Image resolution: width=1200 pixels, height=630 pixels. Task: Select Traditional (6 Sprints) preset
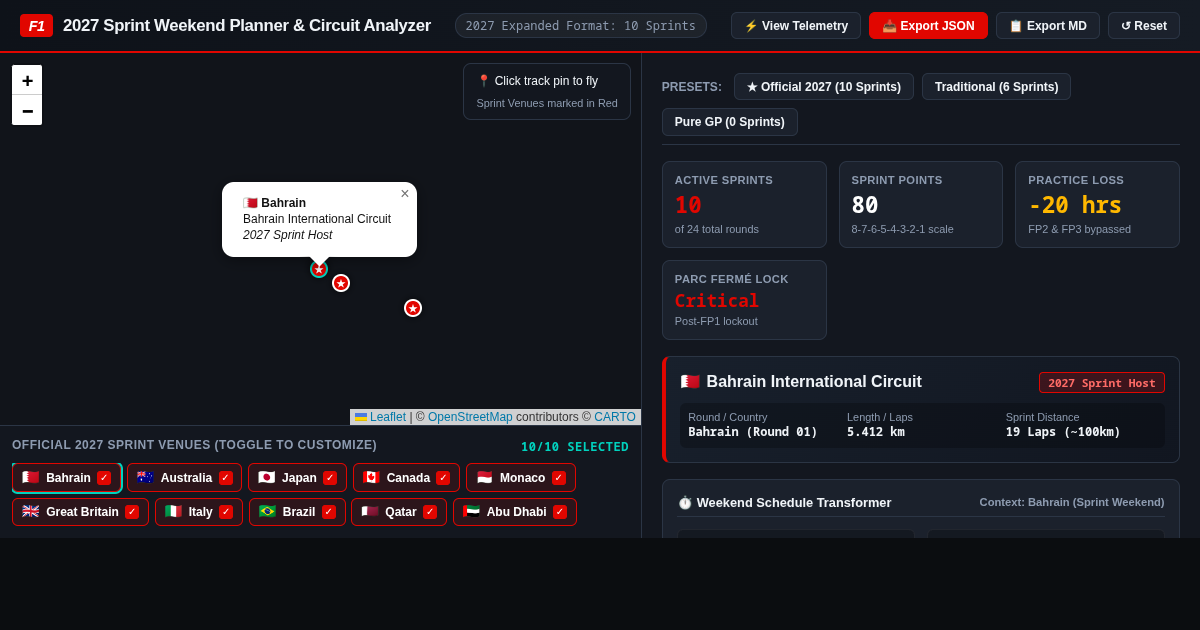pos(996,87)
